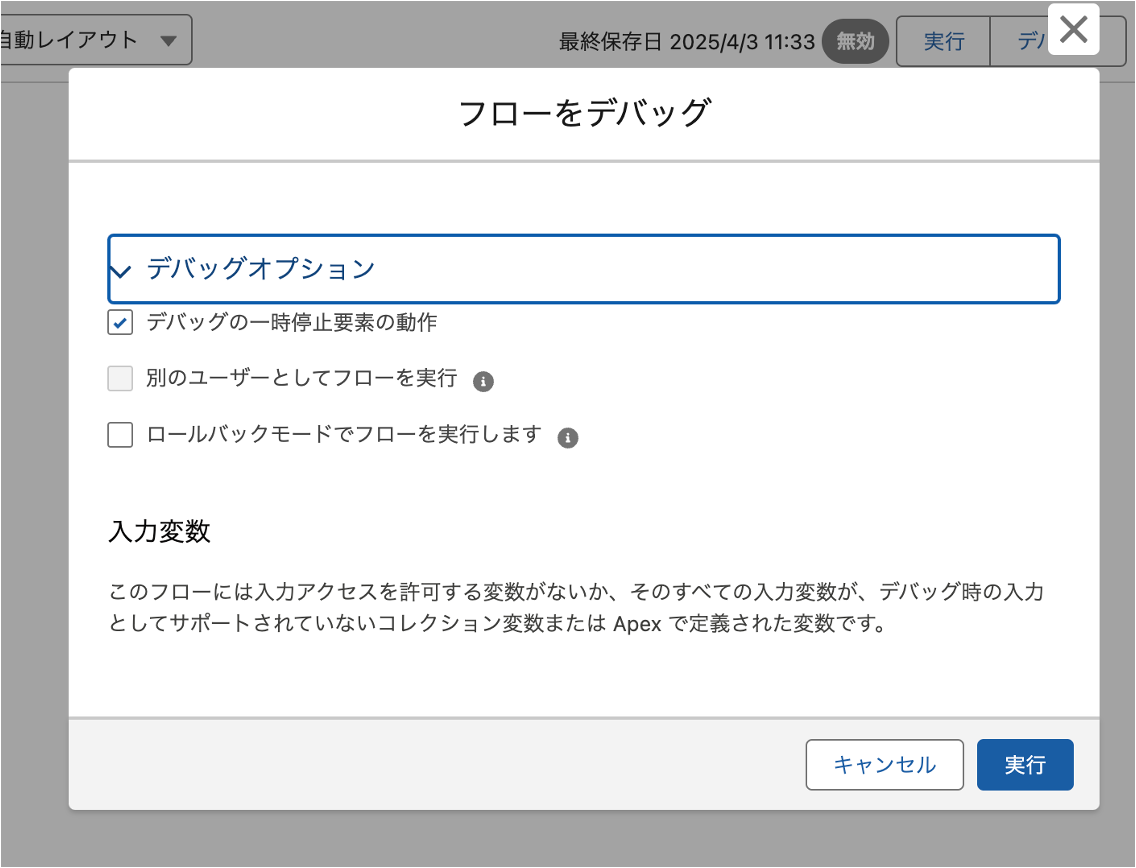Click the 入力変数 section heading
1136x868 pixels.
point(159,531)
